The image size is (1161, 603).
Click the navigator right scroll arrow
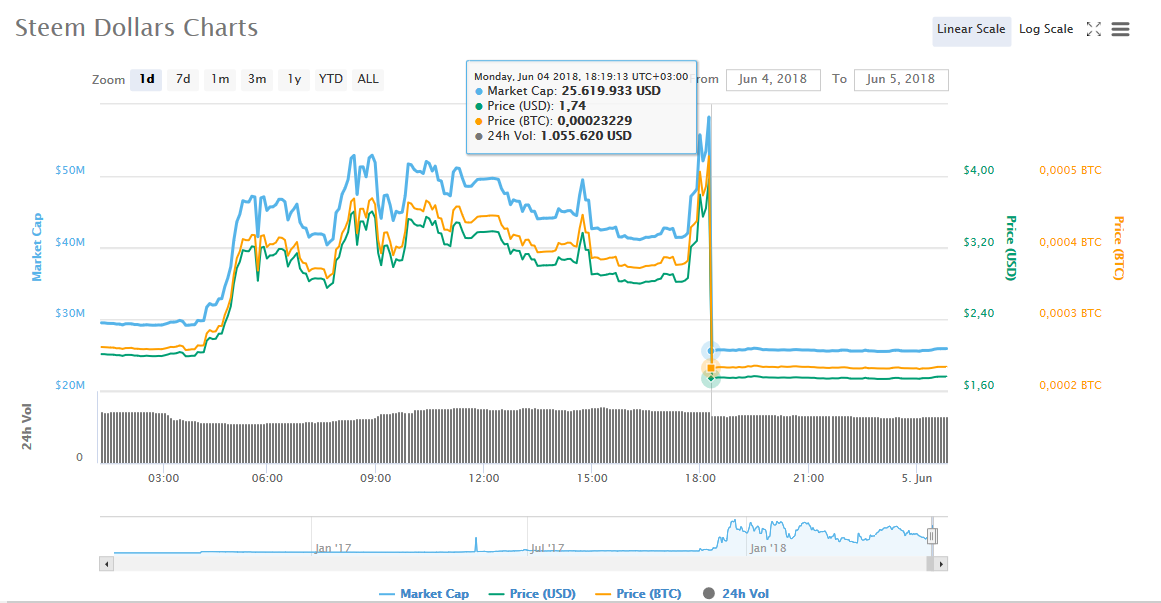click(941, 564)
